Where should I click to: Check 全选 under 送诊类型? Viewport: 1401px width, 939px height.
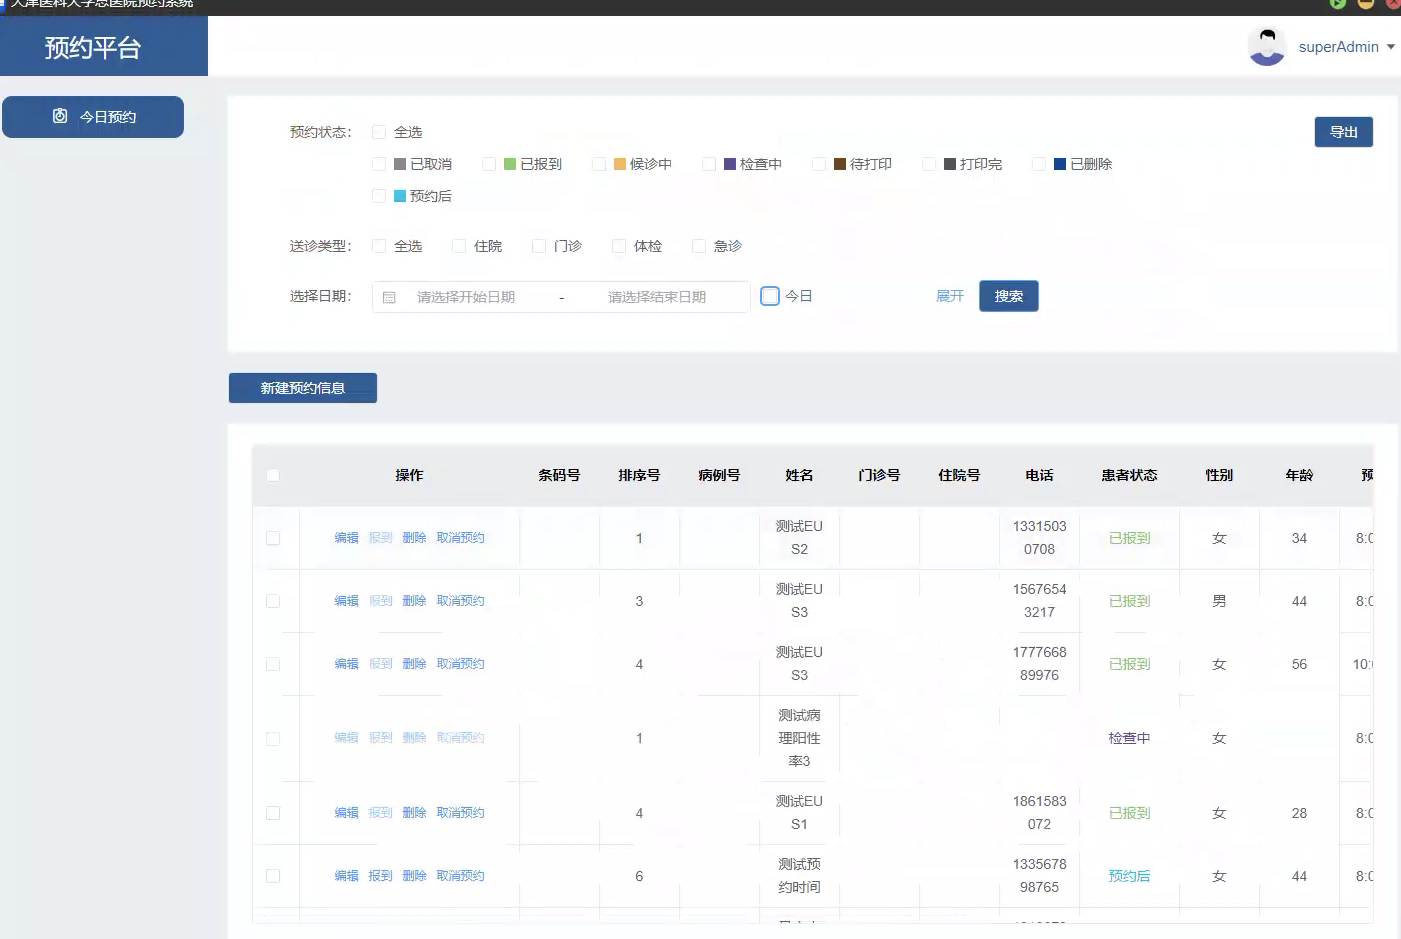coord(379,246)
